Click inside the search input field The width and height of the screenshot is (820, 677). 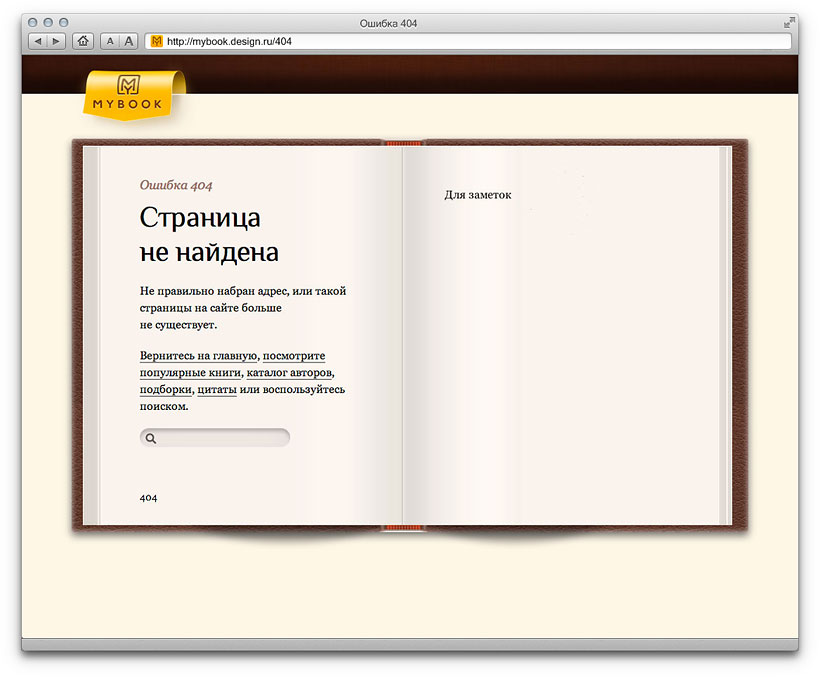(215, 437)
